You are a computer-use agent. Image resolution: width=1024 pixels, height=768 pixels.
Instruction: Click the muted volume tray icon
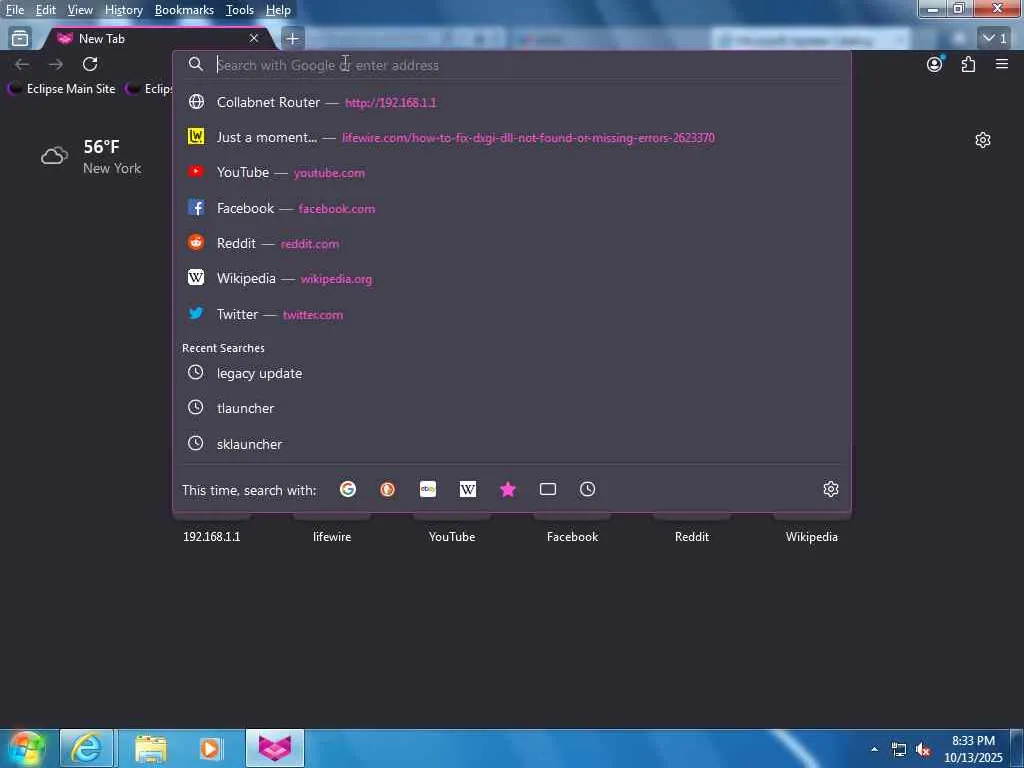point(923,750)
